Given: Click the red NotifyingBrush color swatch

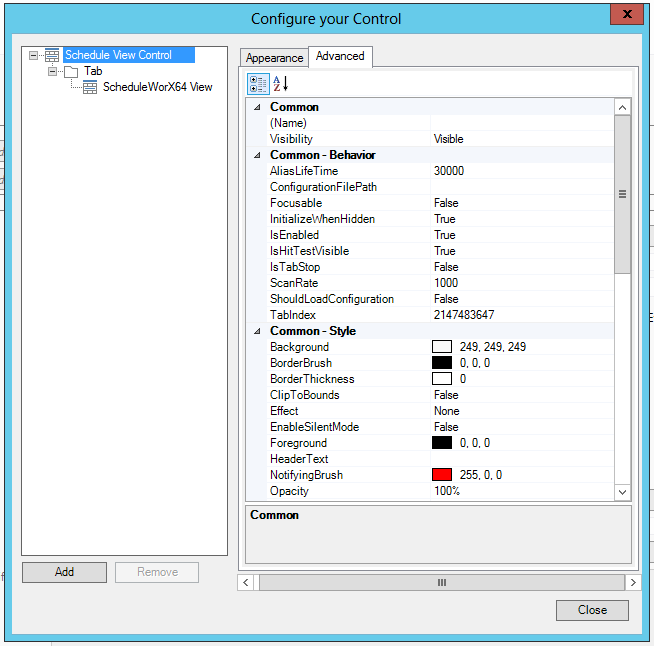Looking at the screenshot, I should [442, 475].
